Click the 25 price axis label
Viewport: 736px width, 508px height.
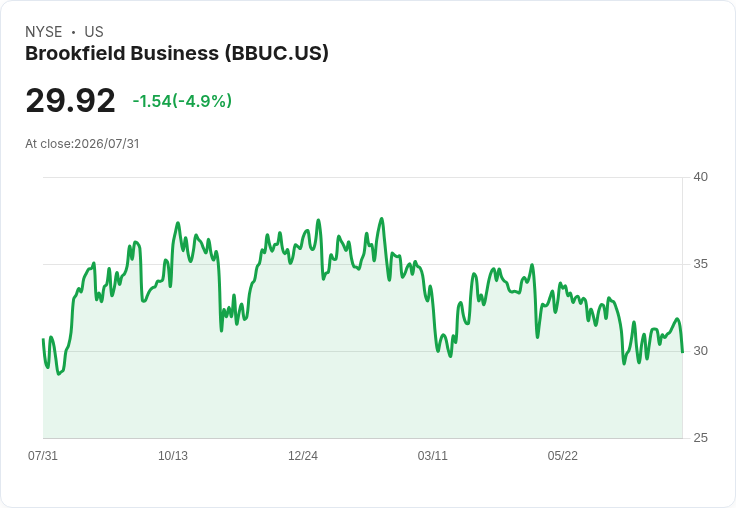point(701,438)
